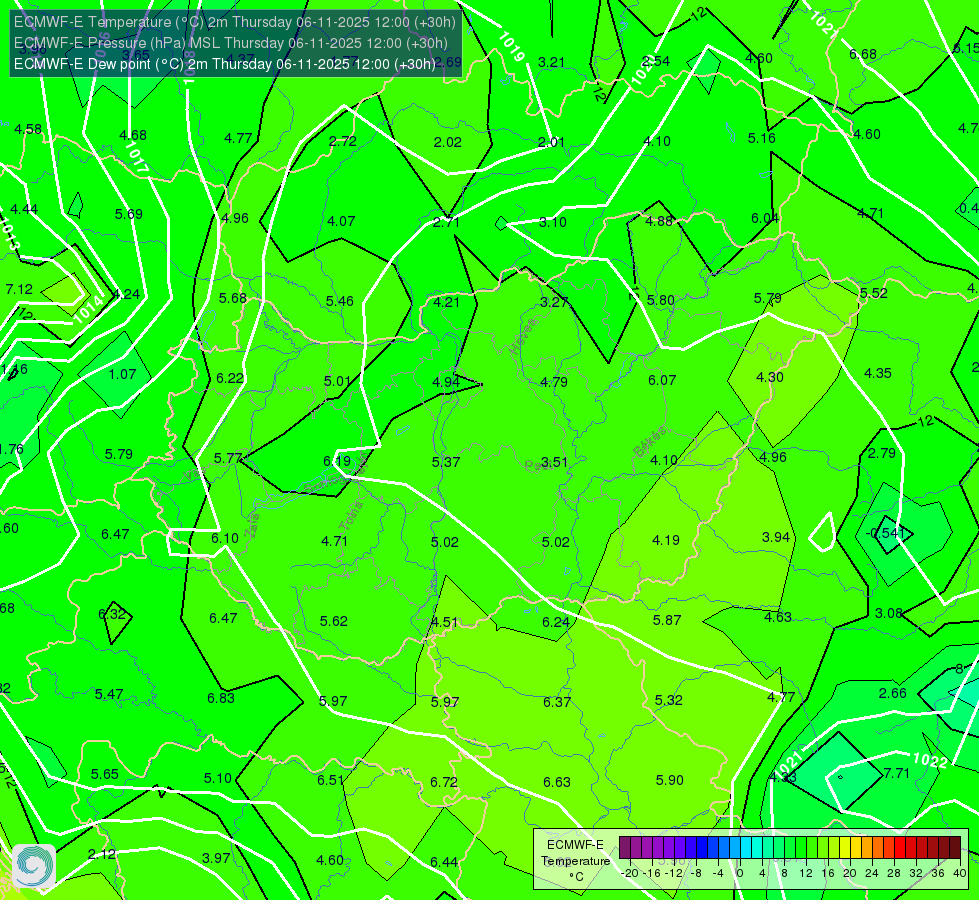
Task: Click the cyan swatch above 0 in legend
Action: point(745,848)
